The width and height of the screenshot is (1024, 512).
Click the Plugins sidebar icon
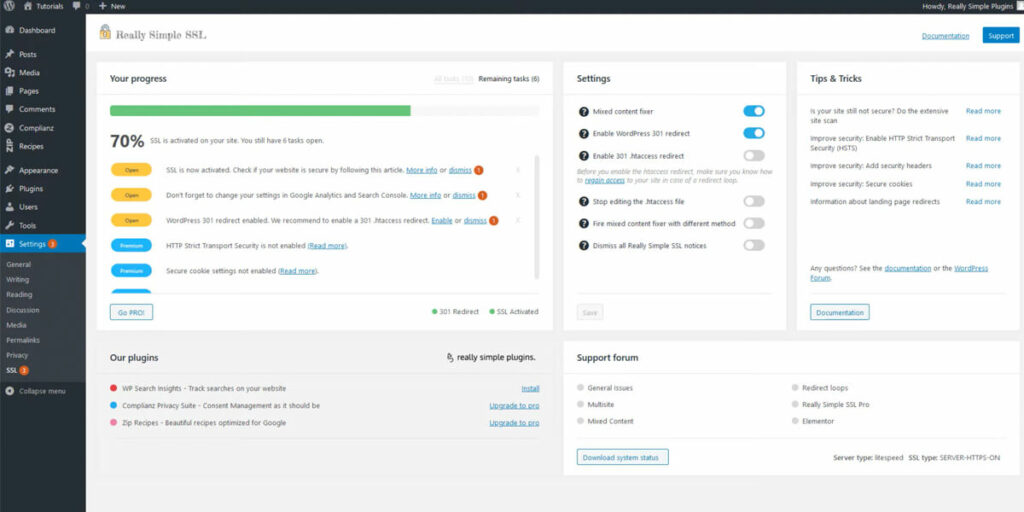point(10,189)
